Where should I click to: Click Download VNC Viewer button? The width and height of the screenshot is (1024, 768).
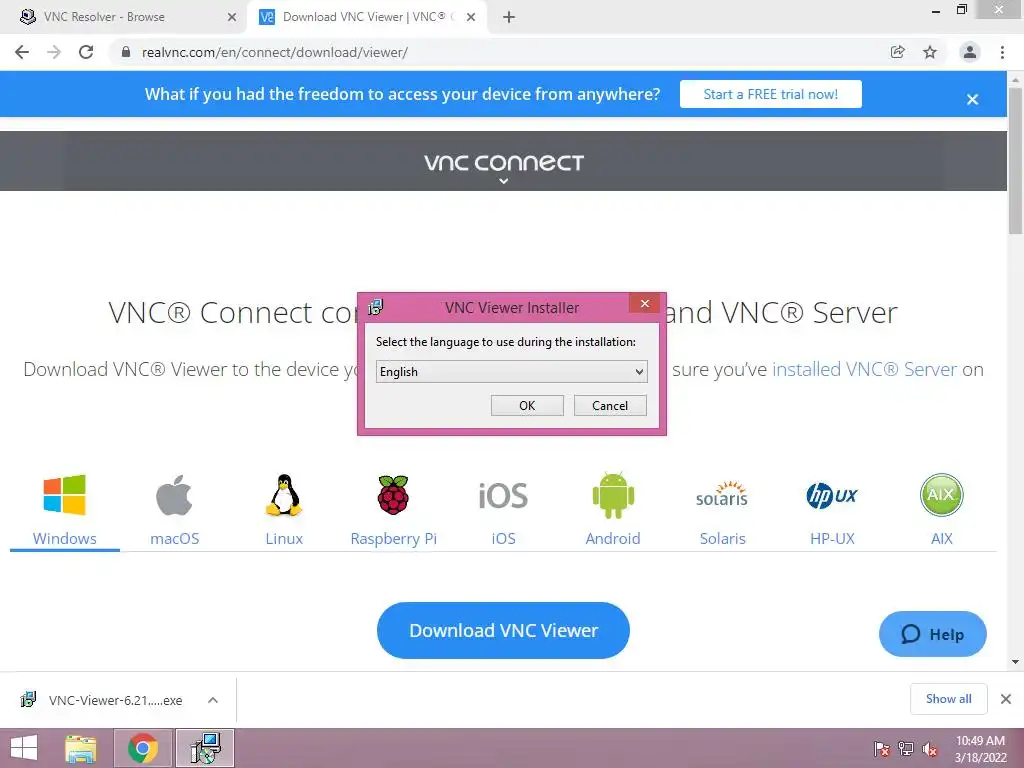tap(503, 630)
